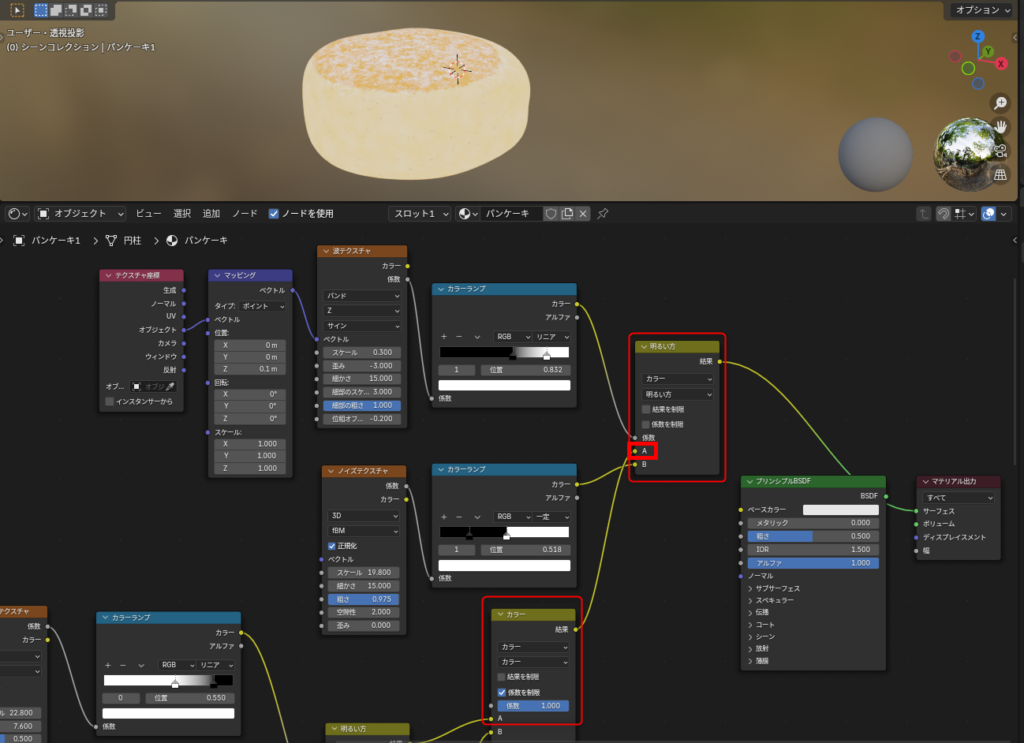Click the fake user shield icon for パンケーキ
Viewport: 1024px width, 743px height.
point(550,214)
